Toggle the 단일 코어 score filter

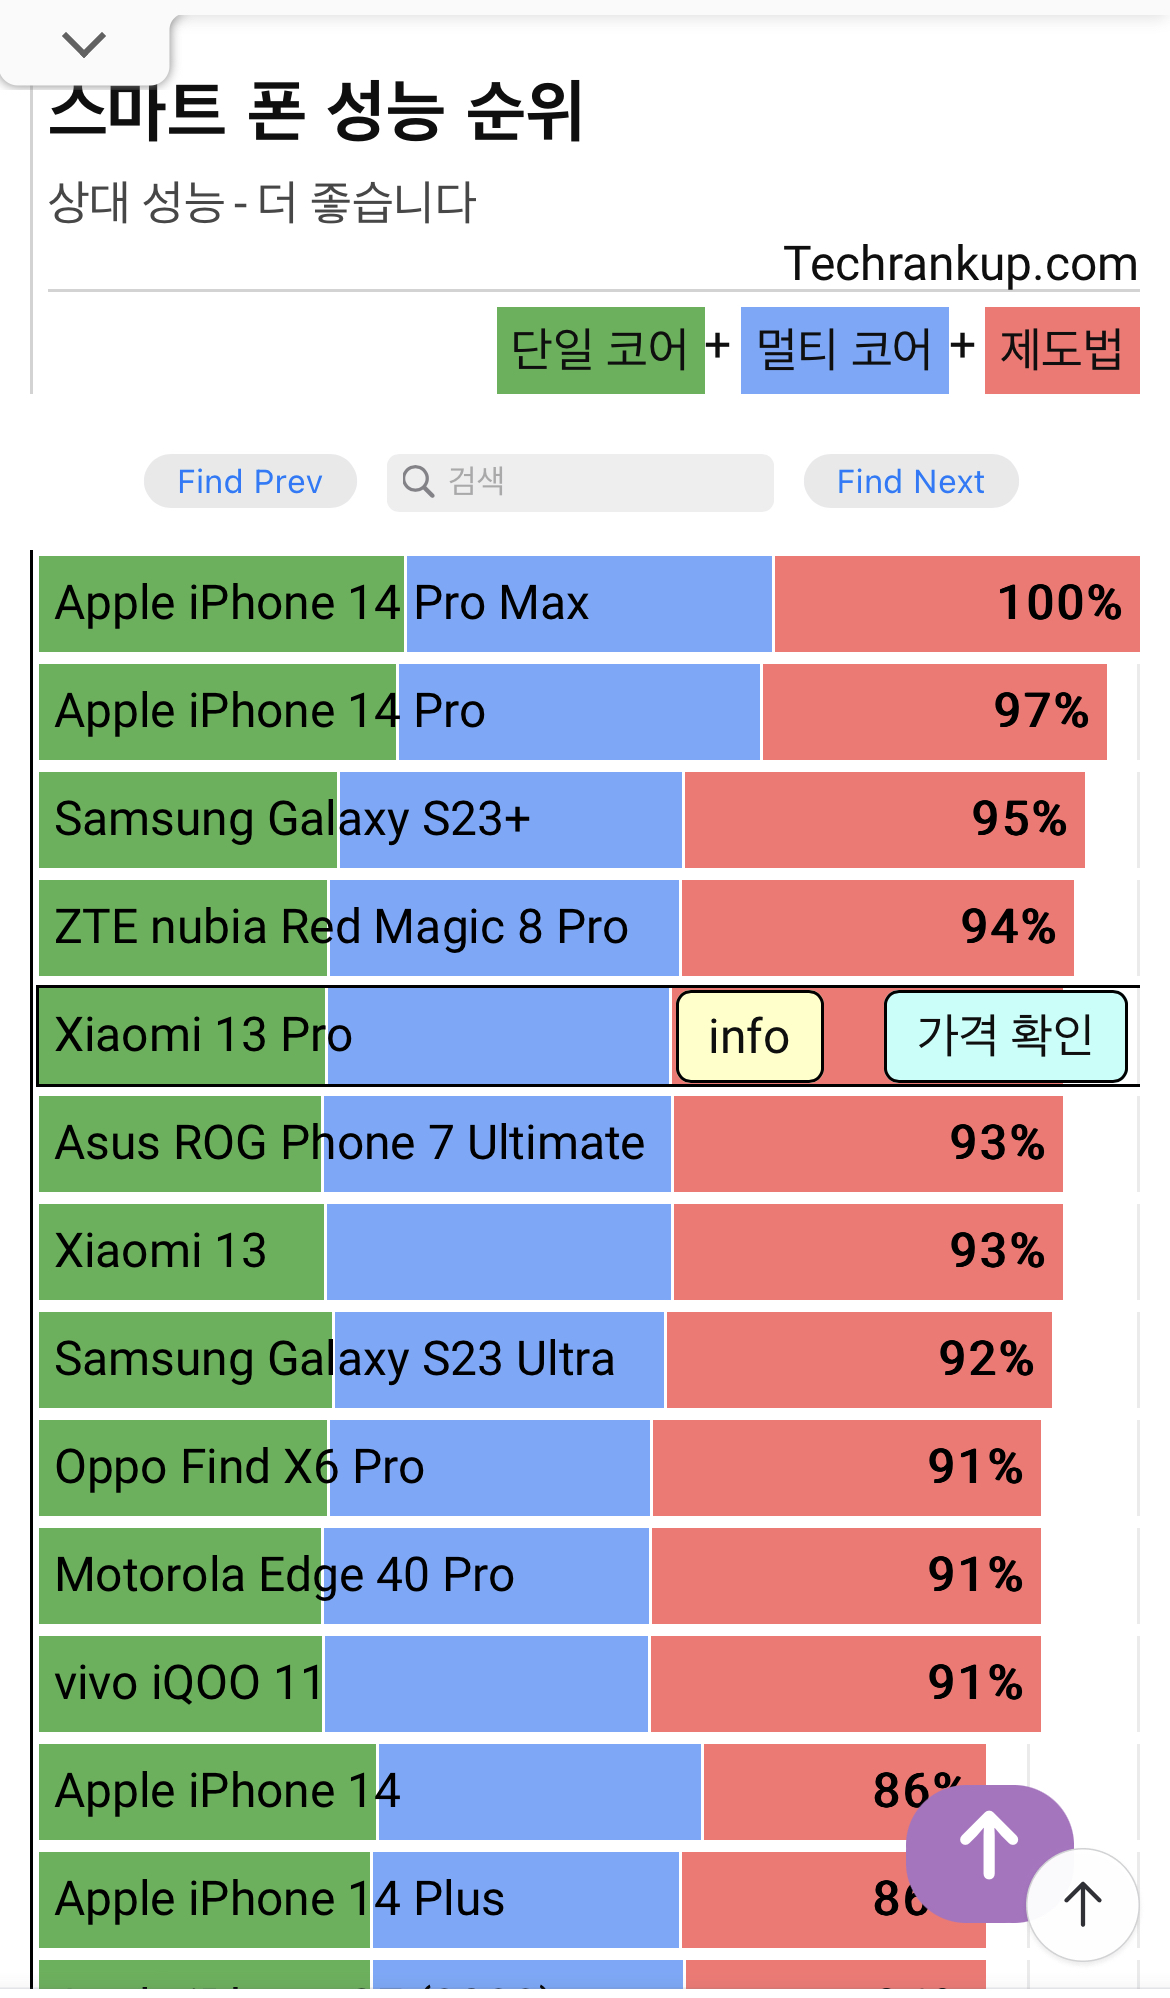600,350
